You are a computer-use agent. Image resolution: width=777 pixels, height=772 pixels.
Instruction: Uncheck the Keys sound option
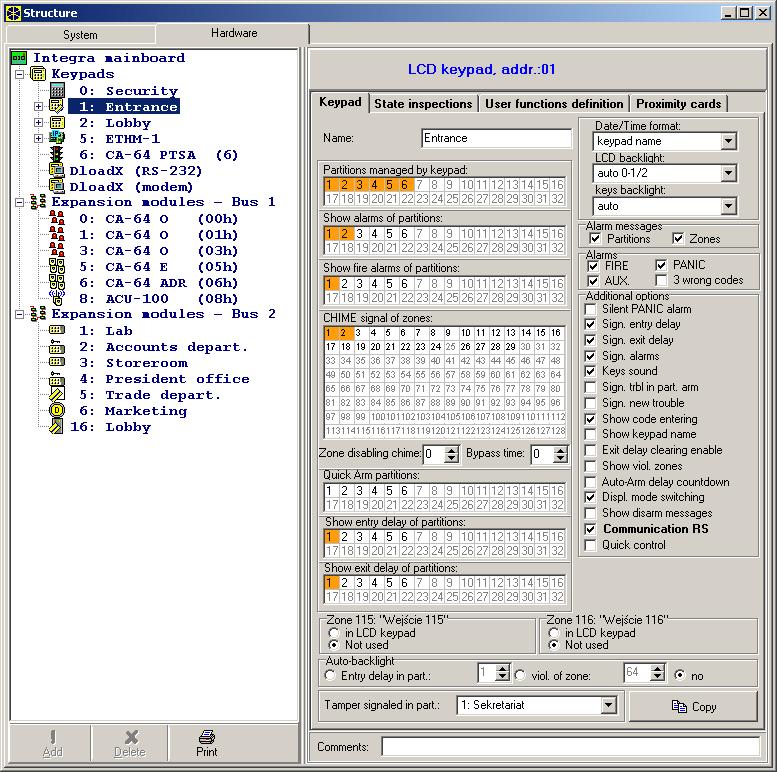tap(590, 371)
